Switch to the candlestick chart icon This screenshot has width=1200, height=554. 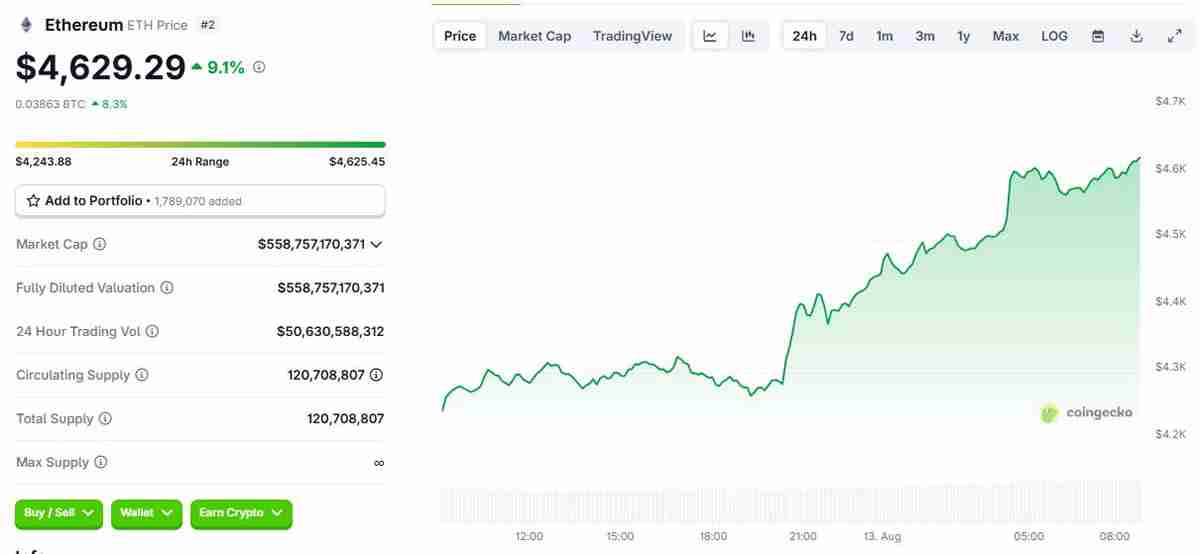click(748, 36)
